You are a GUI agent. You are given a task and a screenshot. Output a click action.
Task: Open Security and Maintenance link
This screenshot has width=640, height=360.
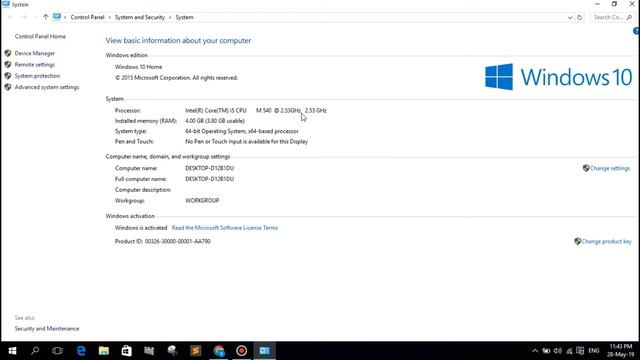[x=47, y=329]
